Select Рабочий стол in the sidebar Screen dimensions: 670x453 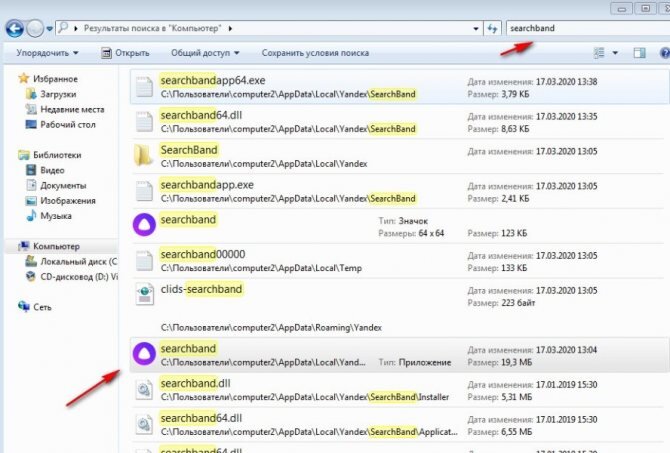pos(68,125)
